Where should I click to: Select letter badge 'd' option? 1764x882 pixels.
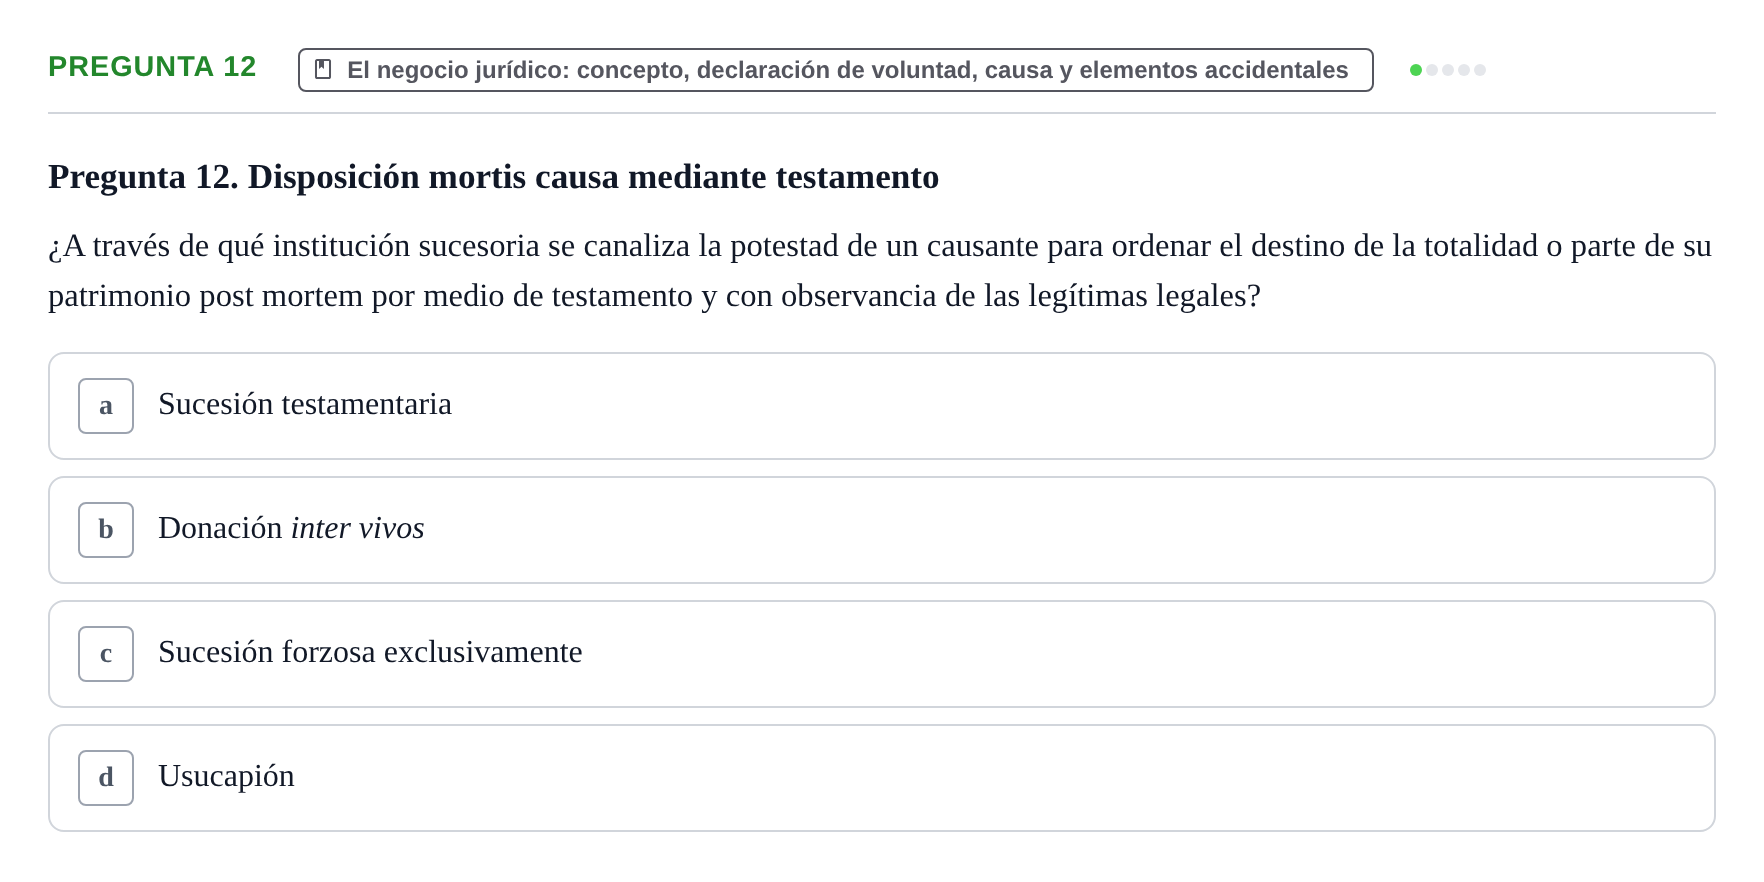click(x=106, y=778)
